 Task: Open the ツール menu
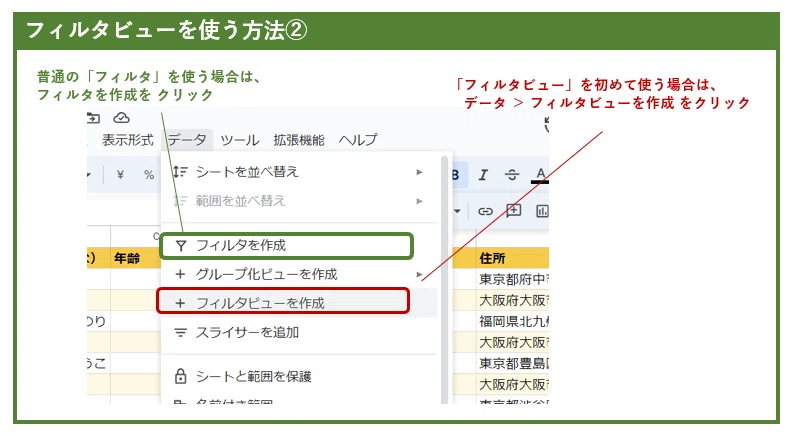pos(239,140)
